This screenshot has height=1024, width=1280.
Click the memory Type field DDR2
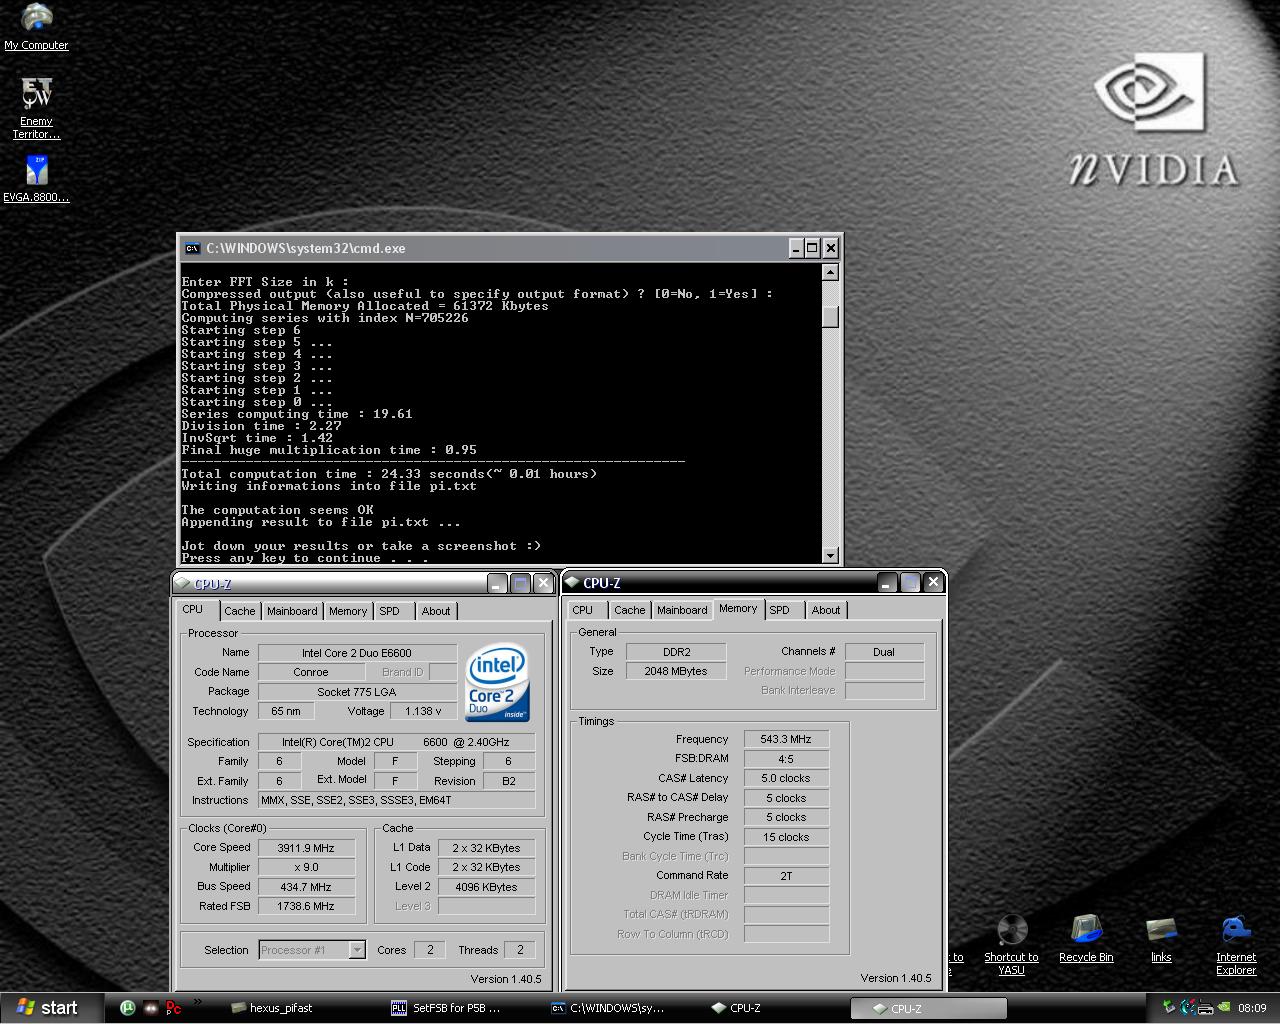[x=676, y=652]
